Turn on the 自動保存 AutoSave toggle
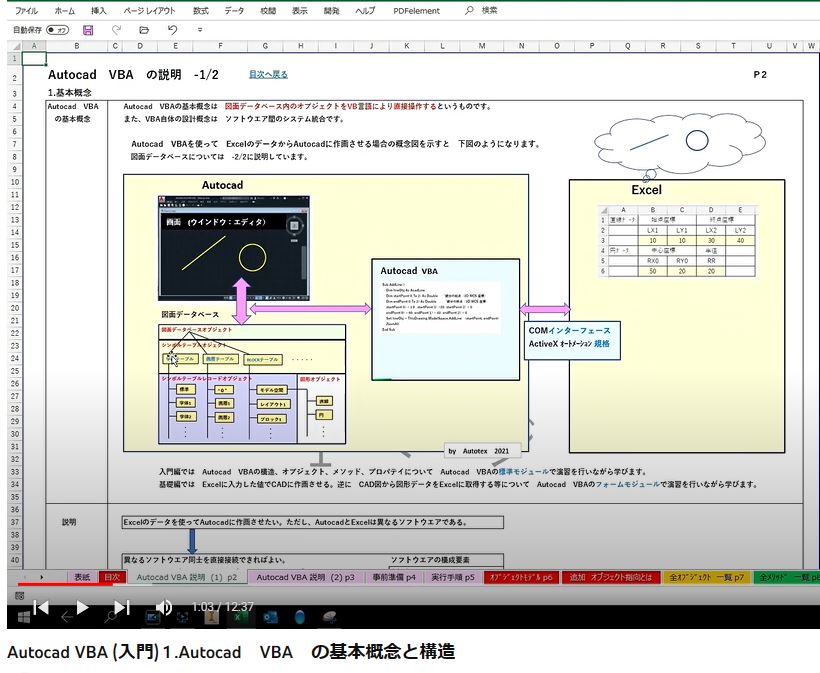This screenshot has width=820, height=673. pos(58,31)
